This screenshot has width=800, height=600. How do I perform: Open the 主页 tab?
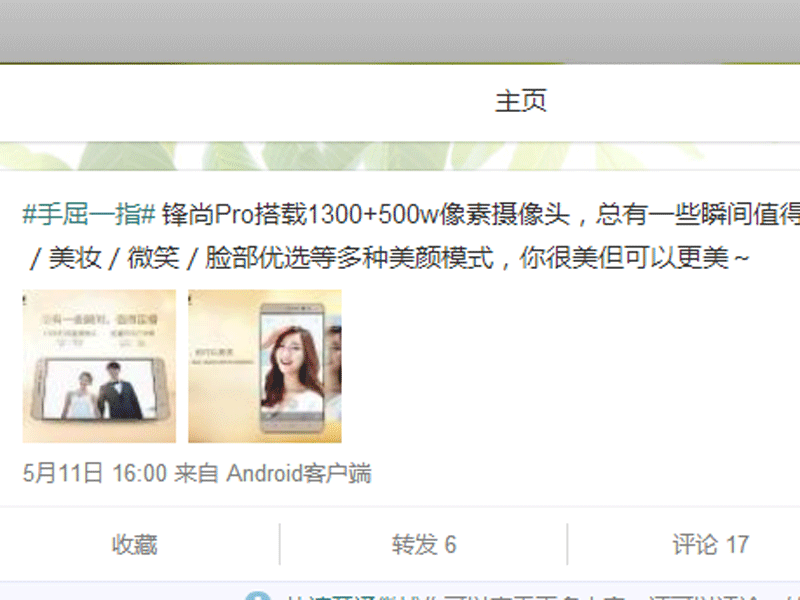[x=521, y=101]
